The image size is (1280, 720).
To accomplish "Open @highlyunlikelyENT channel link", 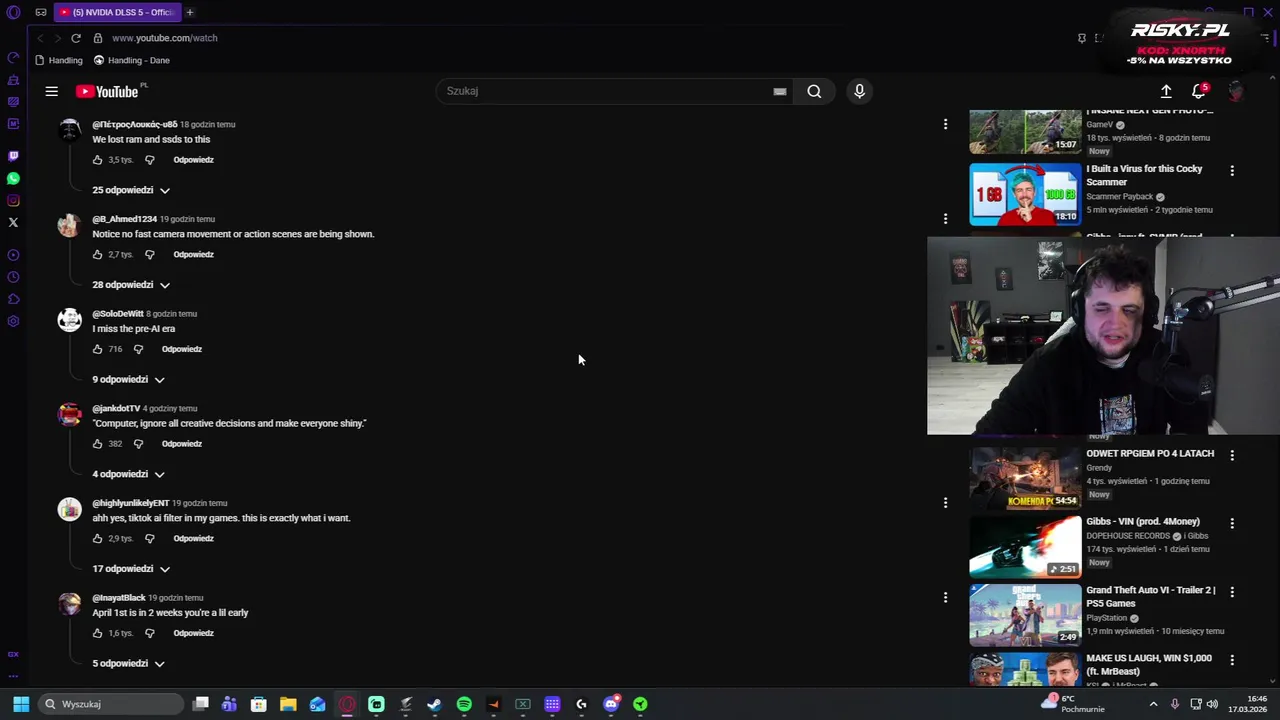I will click(131, 503).
